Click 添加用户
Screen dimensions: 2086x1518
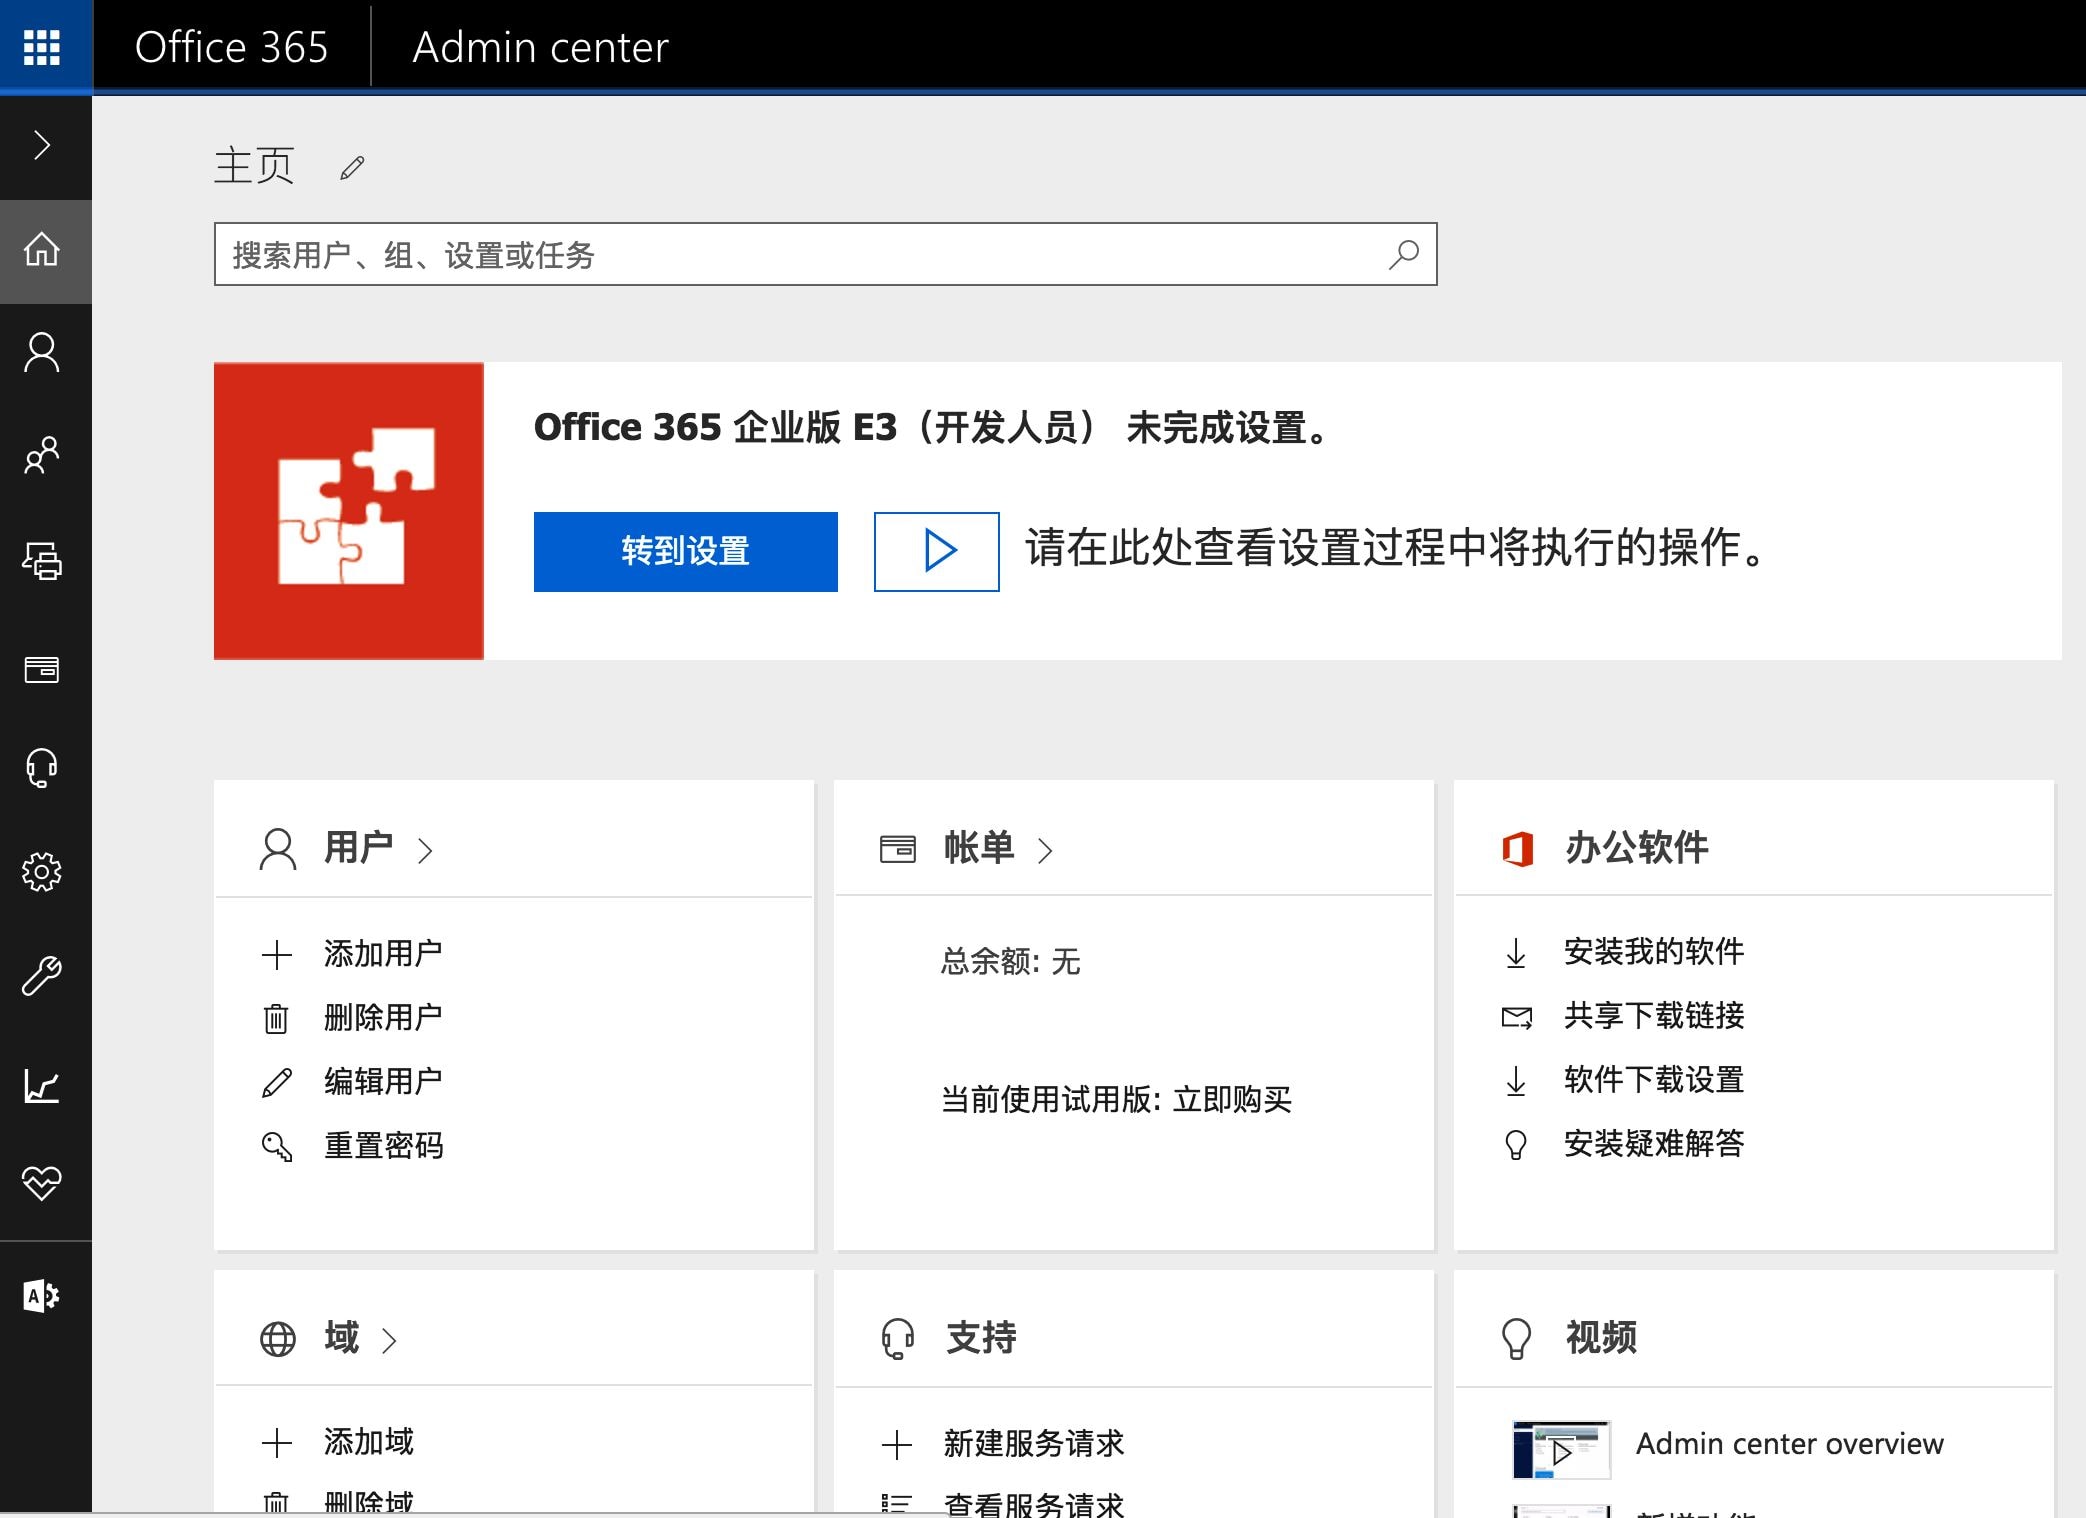383,954
